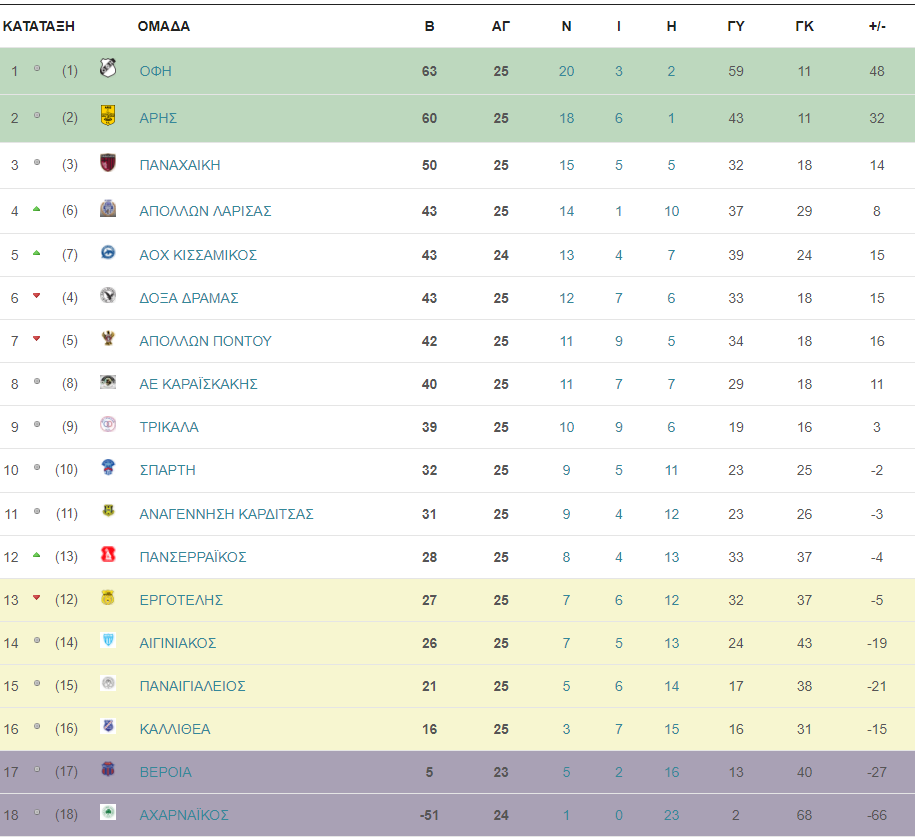Click the ΑΧΑΡΝΑΪΚΟΣ green logo
Image resolution: width=923 pixels, height=837 pixels.
pyautogui.click(x=108, y=812)
